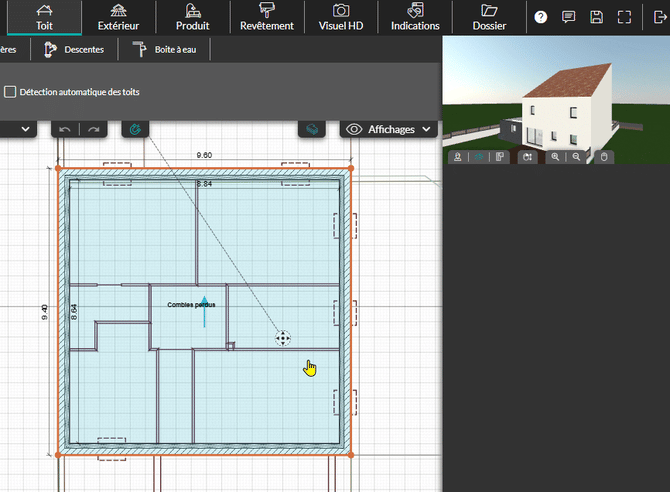Image resolution: width=670 pixels, height=492 pixels.
Task: Open the Toit tab
Action: [x=44, y=18]
